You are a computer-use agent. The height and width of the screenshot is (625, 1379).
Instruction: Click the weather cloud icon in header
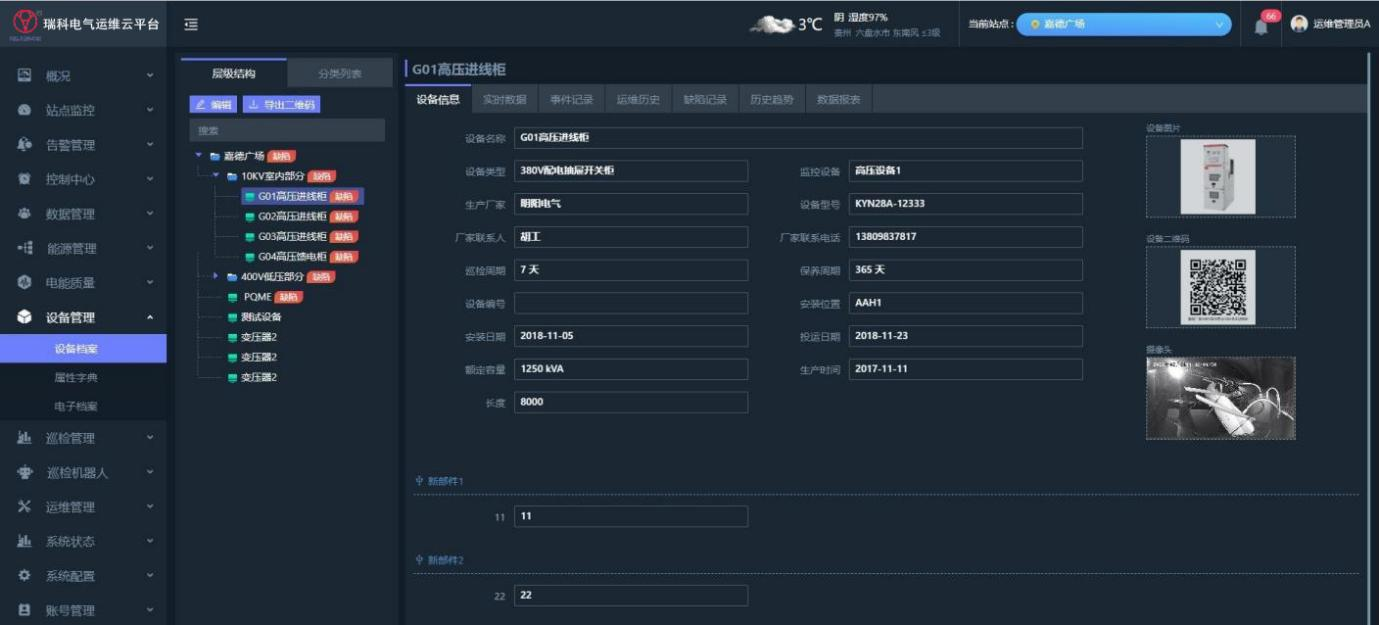coord(775,24)
